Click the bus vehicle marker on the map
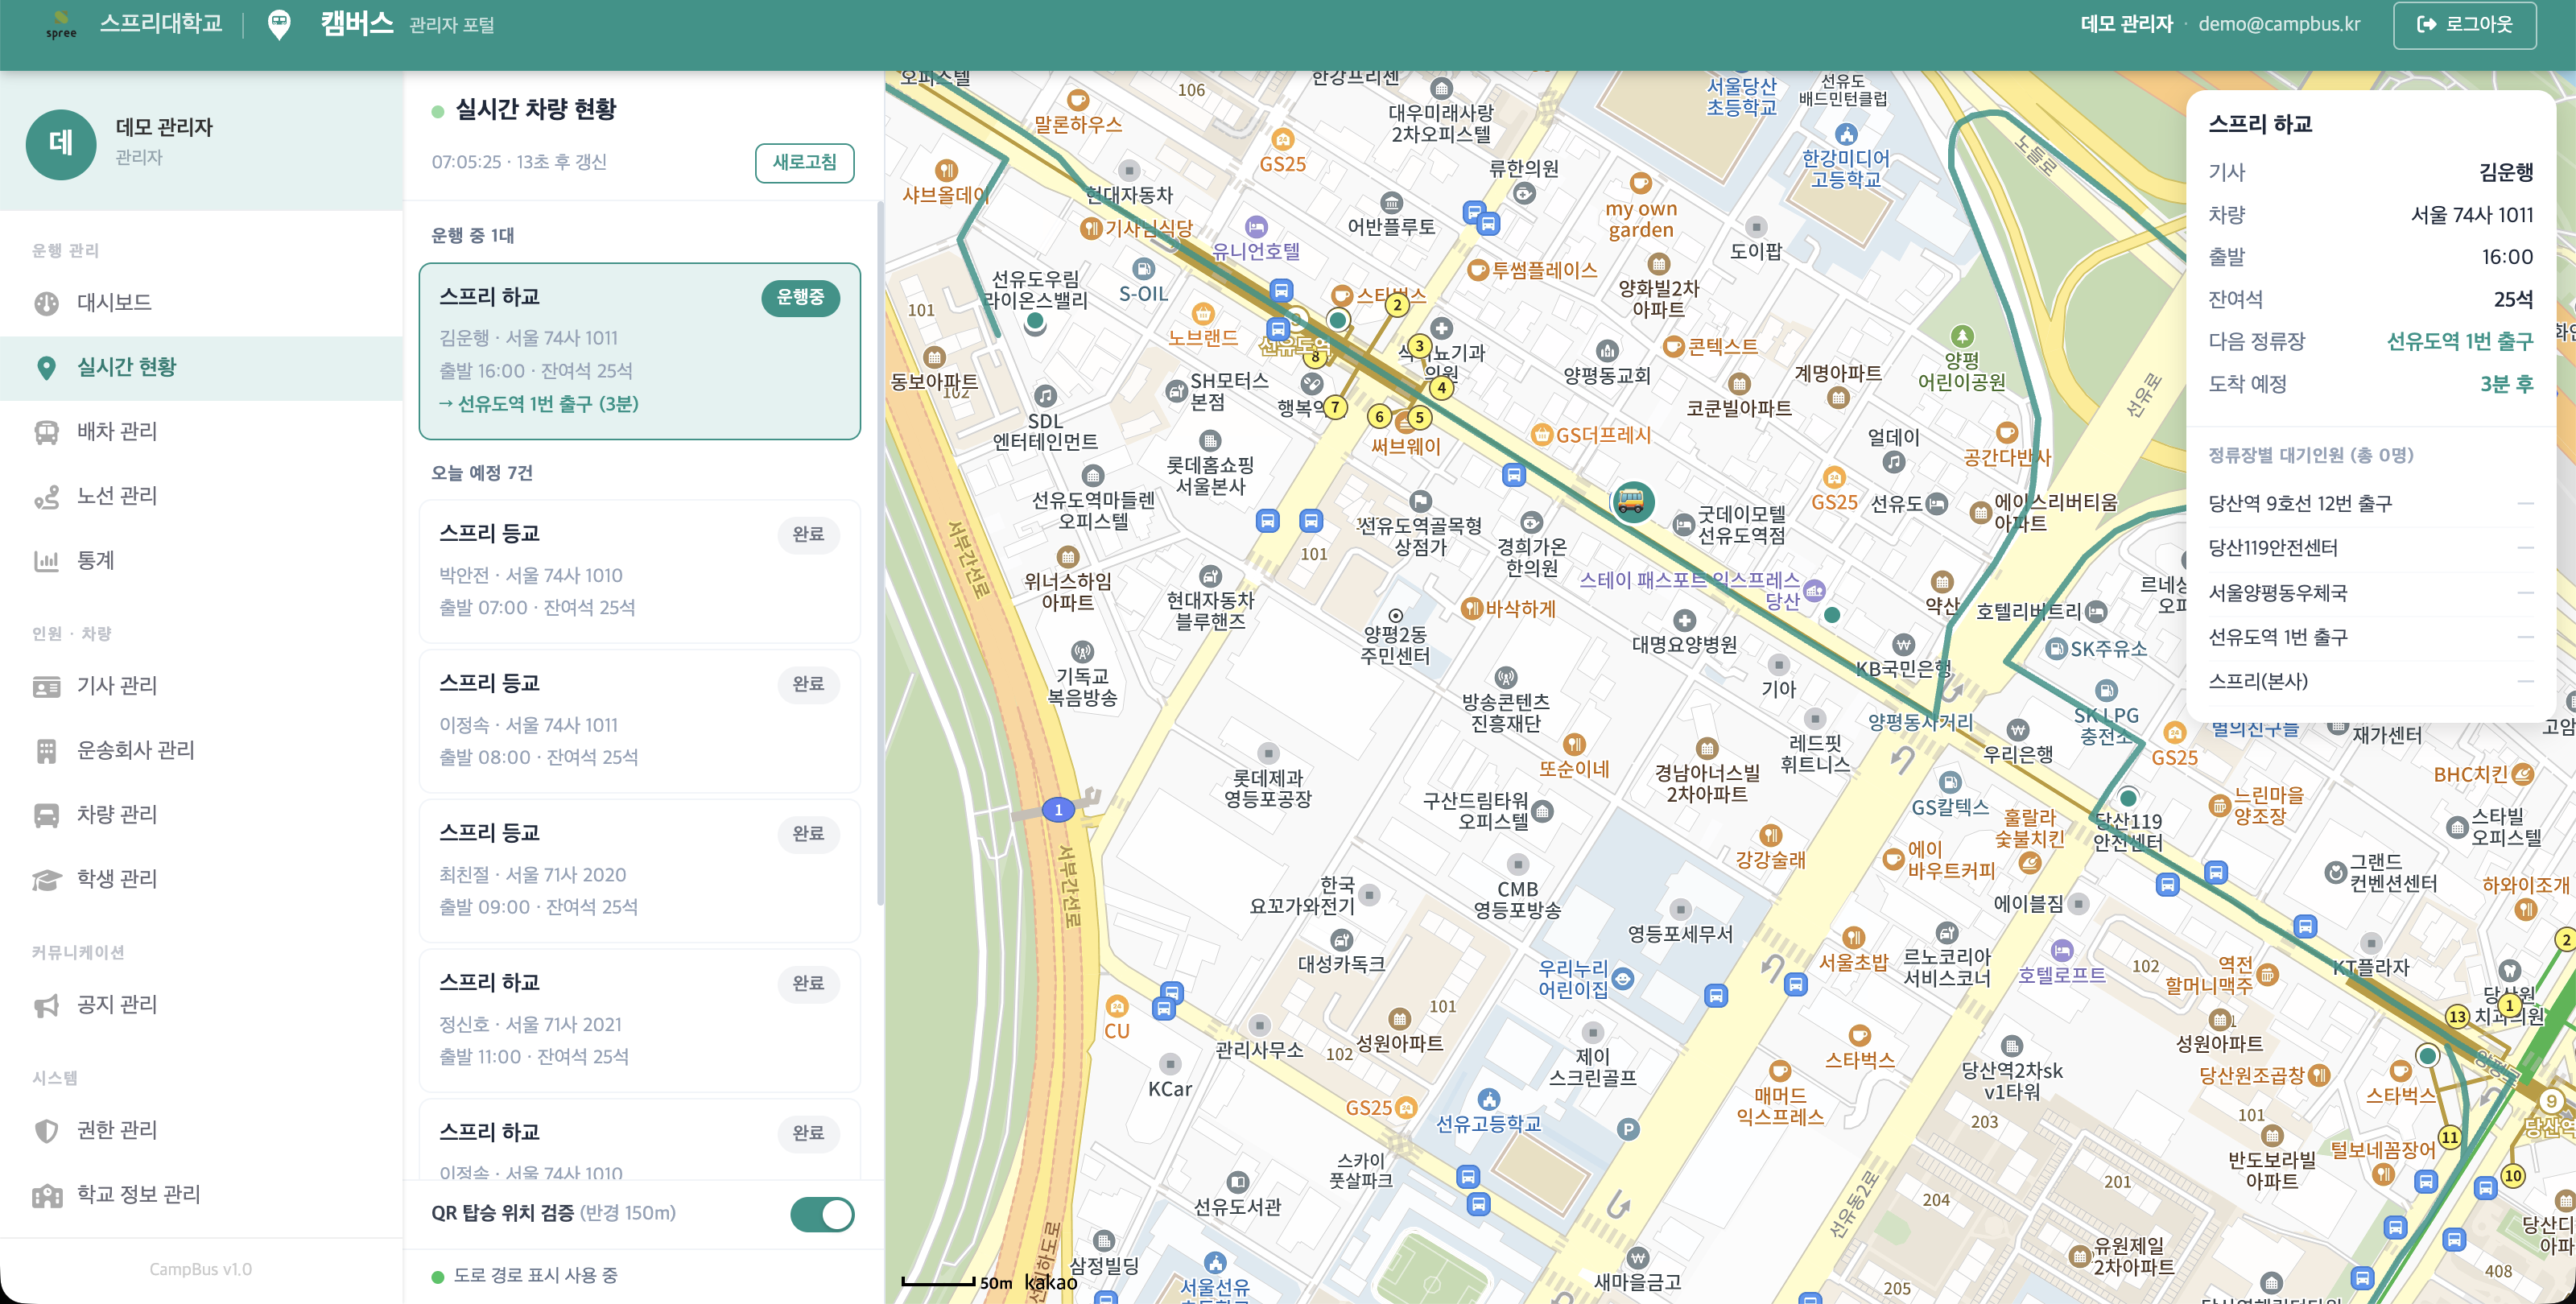Image resolution: width=2576 pixels, height=1304 pixels. [1632, 501]
